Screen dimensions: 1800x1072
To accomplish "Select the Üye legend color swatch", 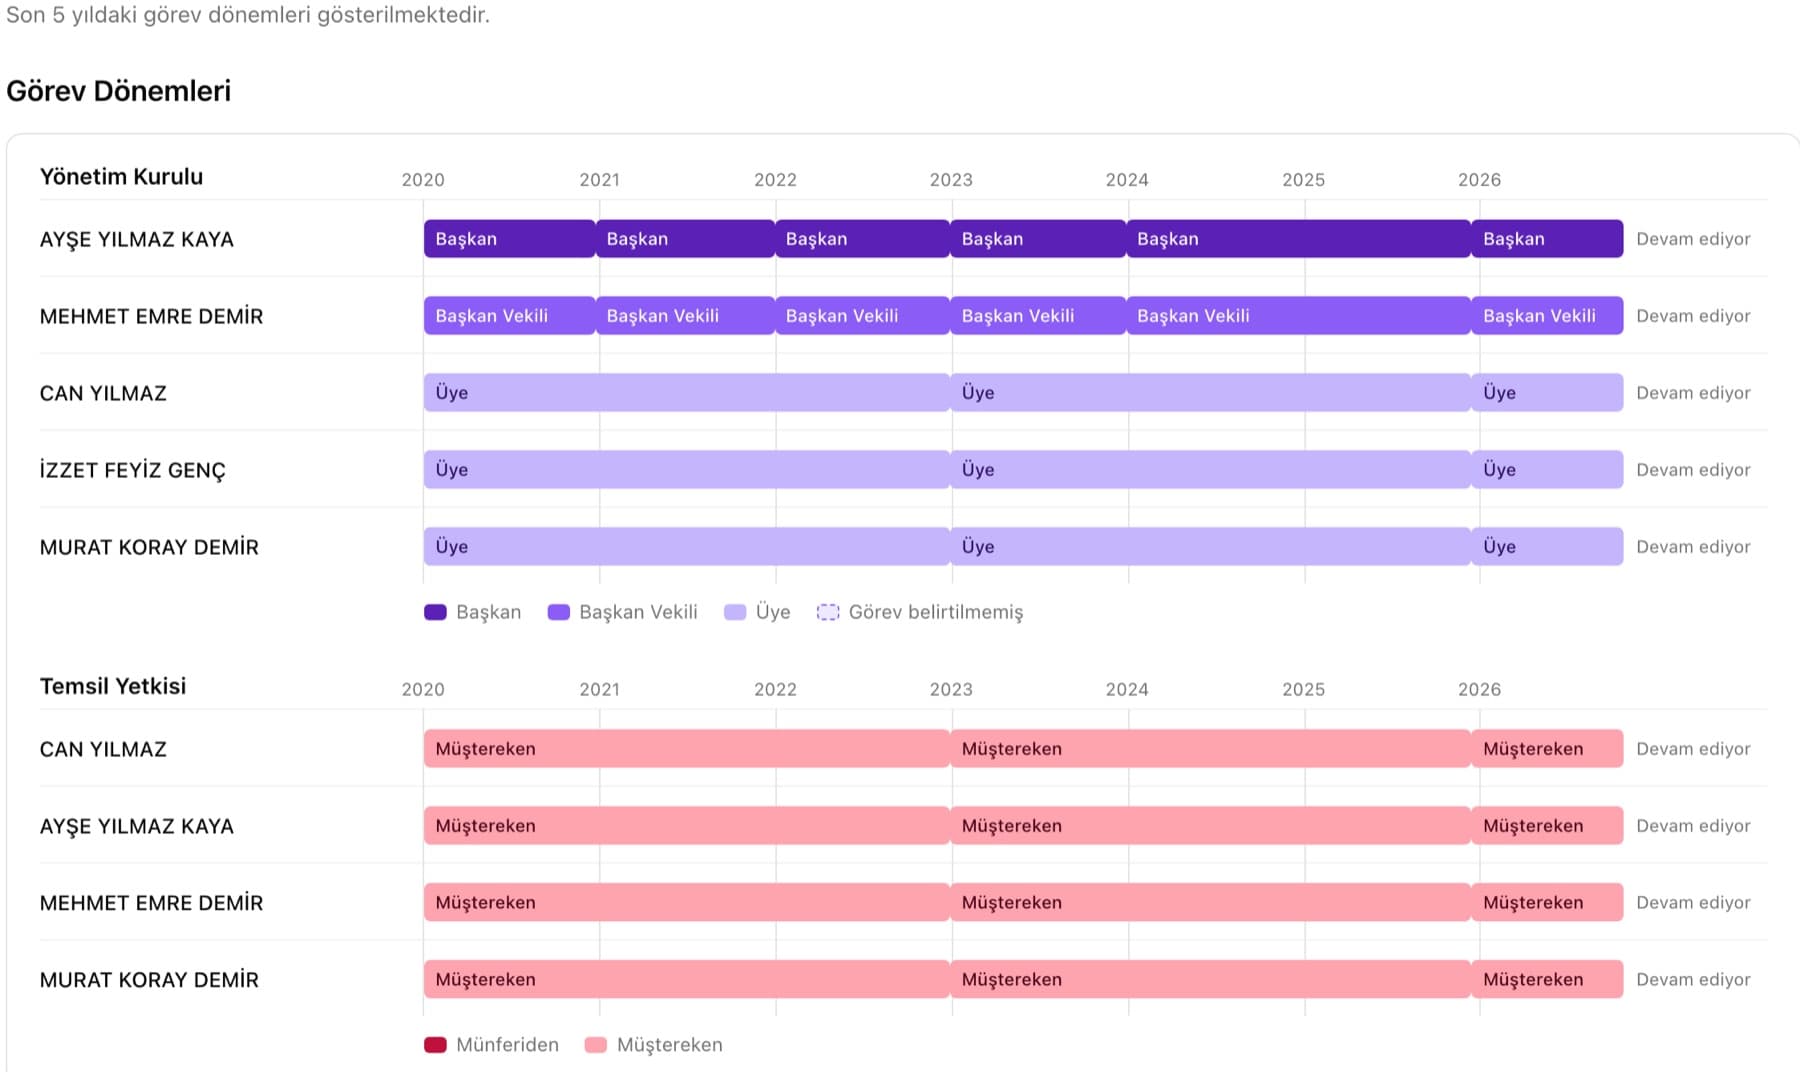I will pos(735,612).
